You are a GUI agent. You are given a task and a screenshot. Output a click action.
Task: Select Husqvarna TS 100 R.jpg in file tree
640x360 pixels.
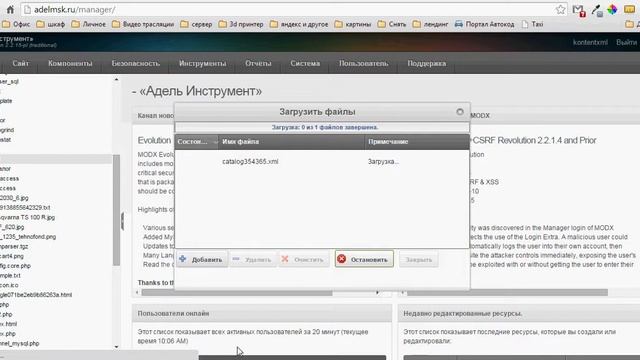click(x=27, y=217)
